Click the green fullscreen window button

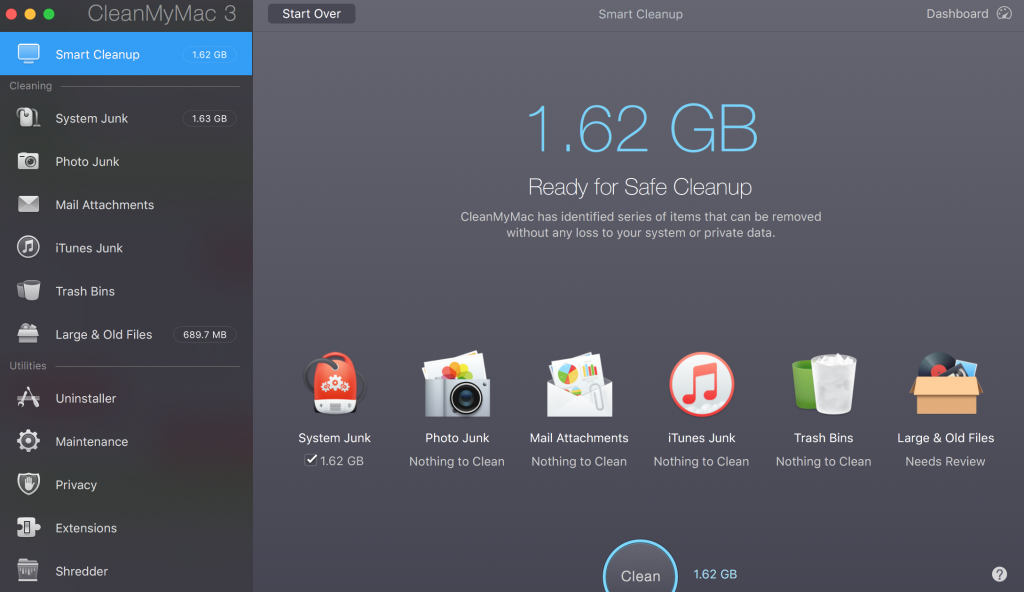[48, 14]
